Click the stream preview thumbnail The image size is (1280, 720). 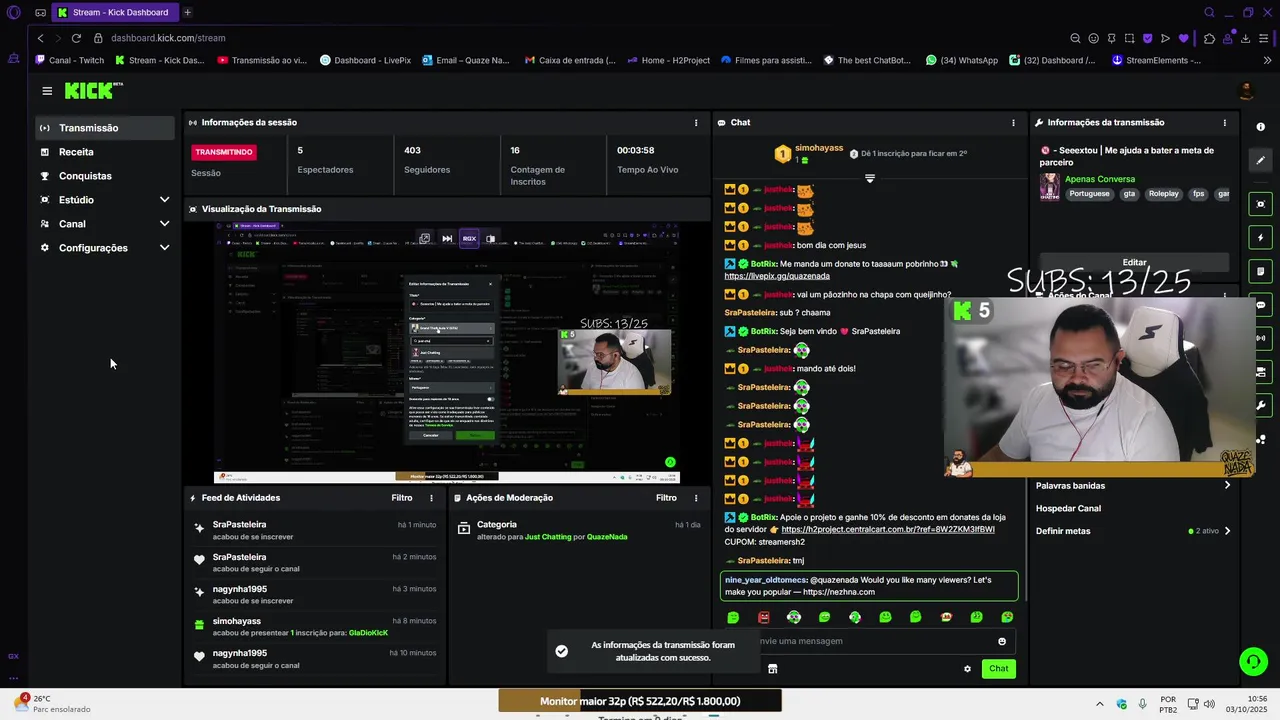[447, 353]
